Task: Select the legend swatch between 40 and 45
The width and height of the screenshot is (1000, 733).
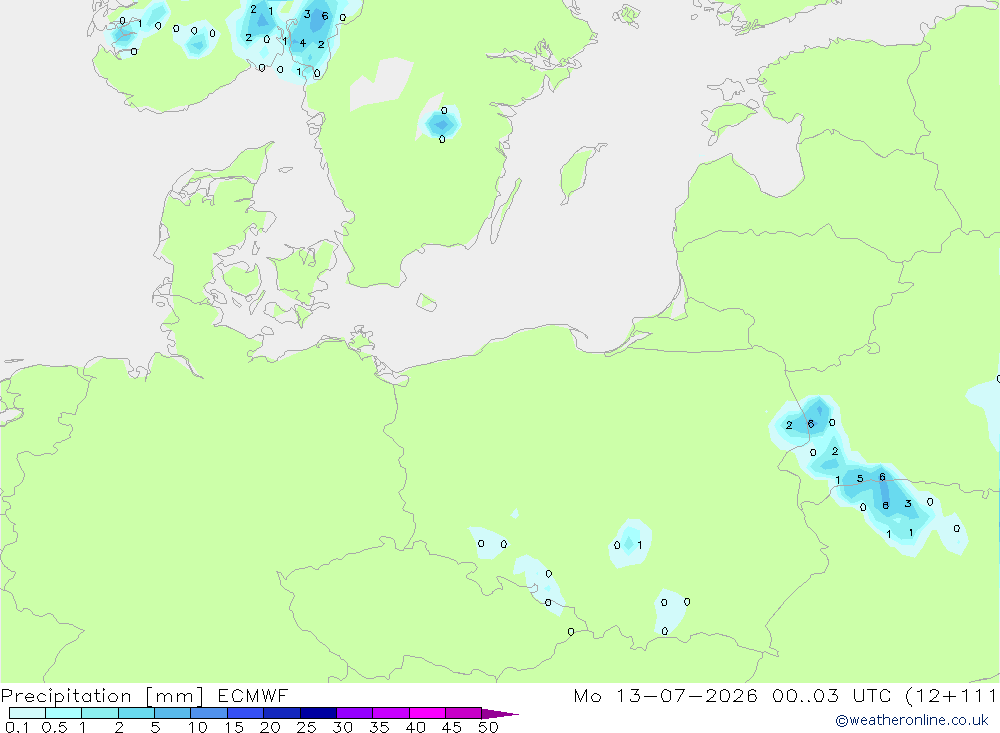Action: click(427, 713)
